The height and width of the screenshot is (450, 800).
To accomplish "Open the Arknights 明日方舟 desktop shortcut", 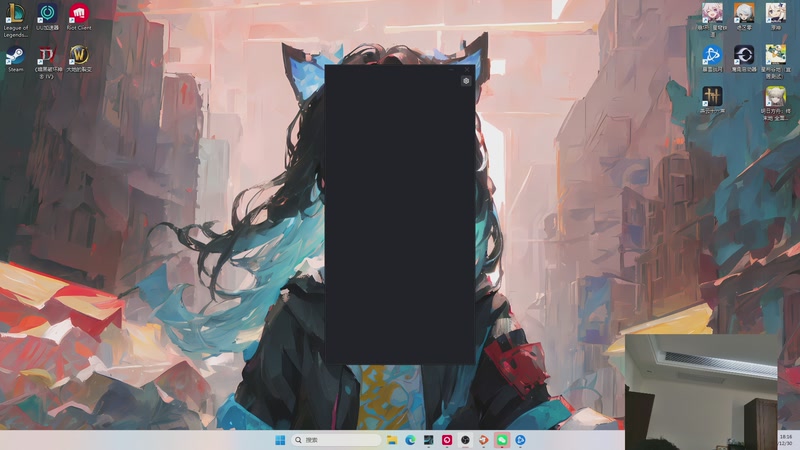I will tap(776, 104).
